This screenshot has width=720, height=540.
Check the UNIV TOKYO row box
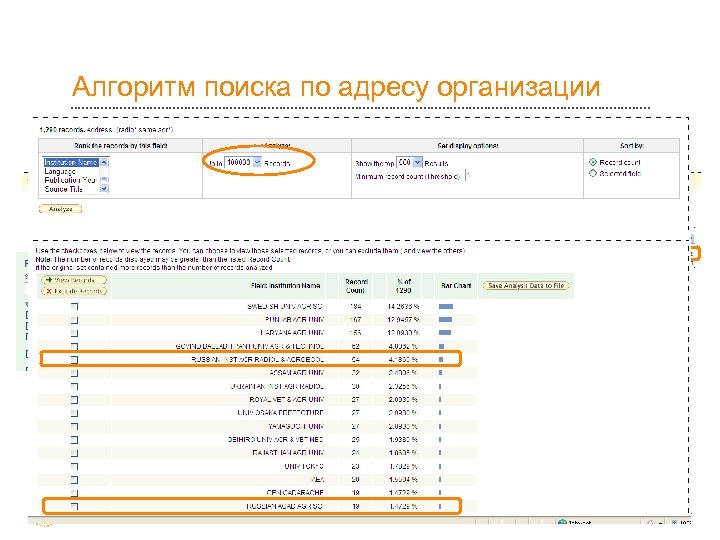tap(74, 467)
